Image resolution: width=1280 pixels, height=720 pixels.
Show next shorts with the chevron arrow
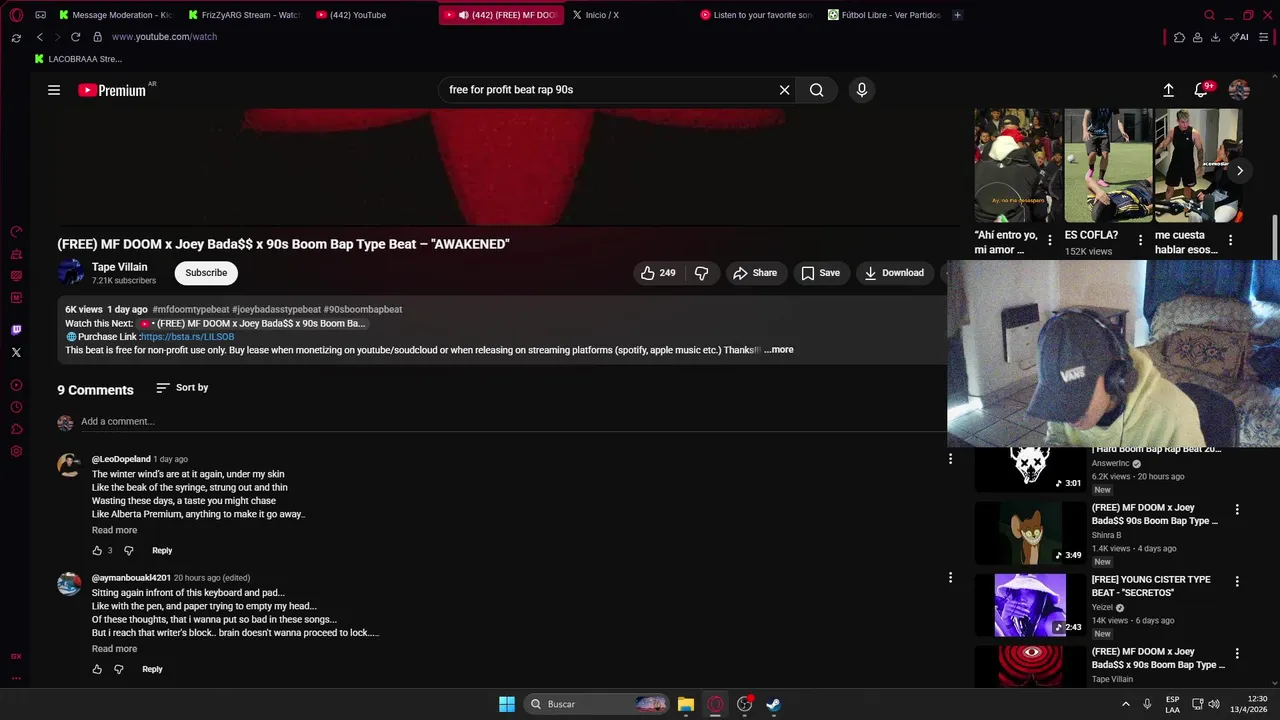1239,171
